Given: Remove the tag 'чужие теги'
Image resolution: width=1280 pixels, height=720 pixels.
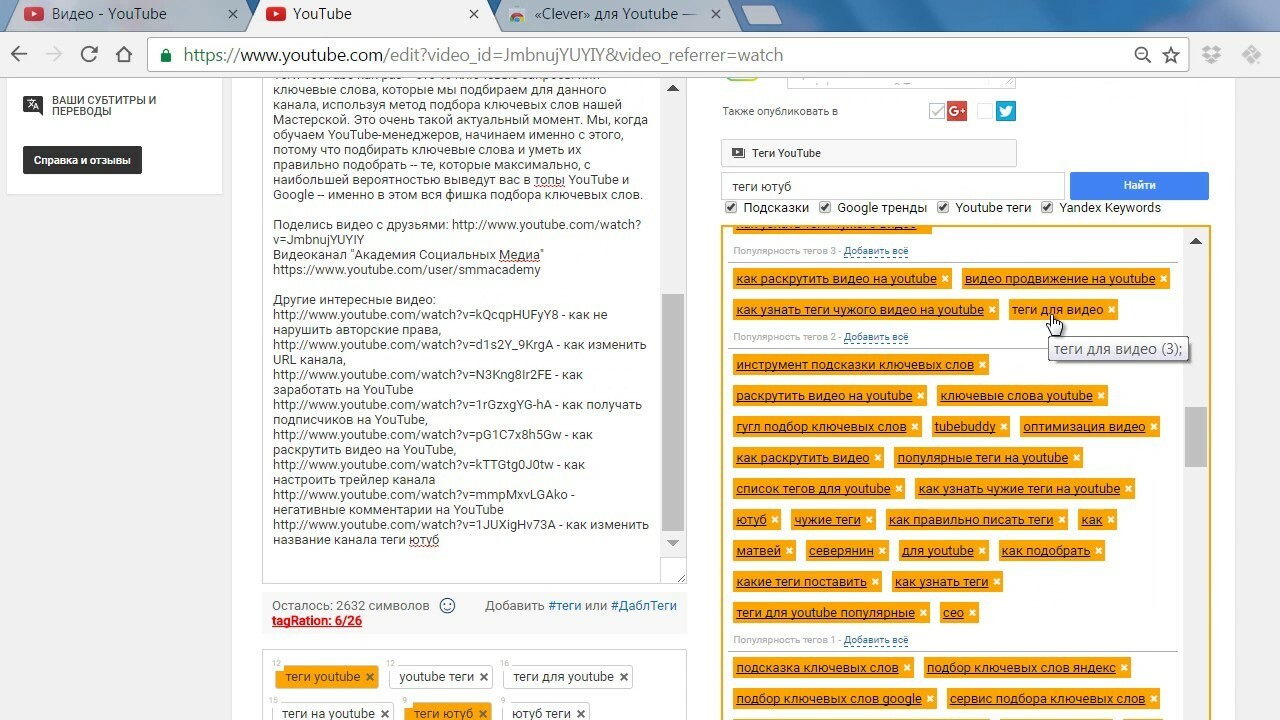Looking at the screenshot, I should pyautogui.click(x=869, y=520).
